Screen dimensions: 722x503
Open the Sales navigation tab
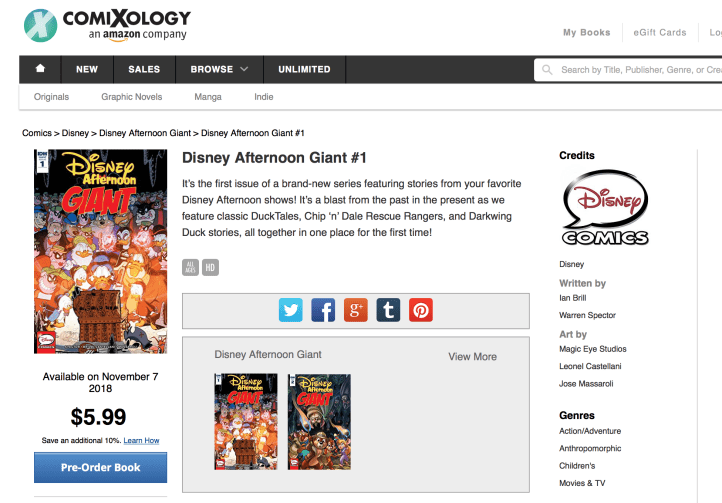click(144, 69)
